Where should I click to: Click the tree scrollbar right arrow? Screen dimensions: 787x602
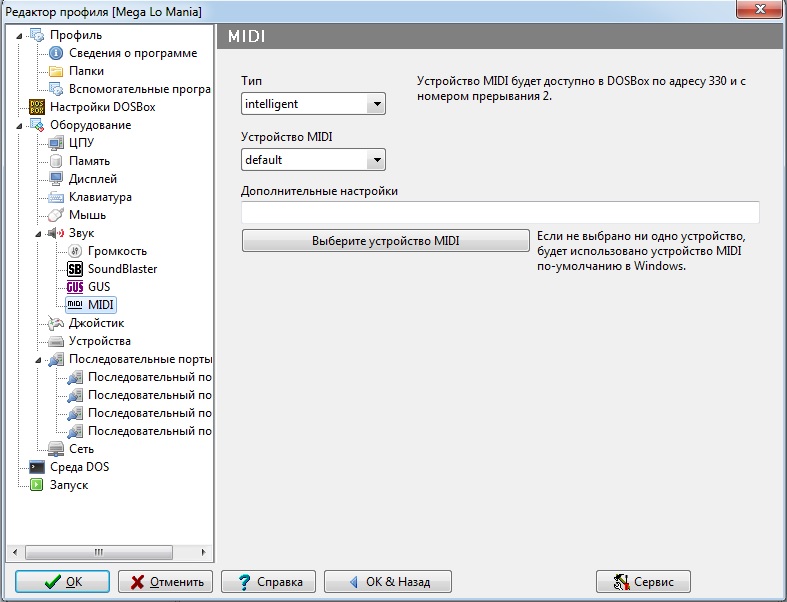click(x=203, y=552)
